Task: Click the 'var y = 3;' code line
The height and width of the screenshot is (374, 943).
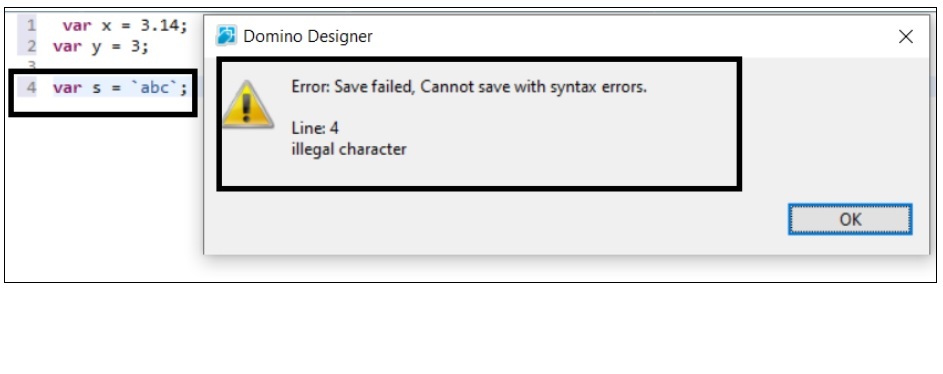Action: pos(100,46)
